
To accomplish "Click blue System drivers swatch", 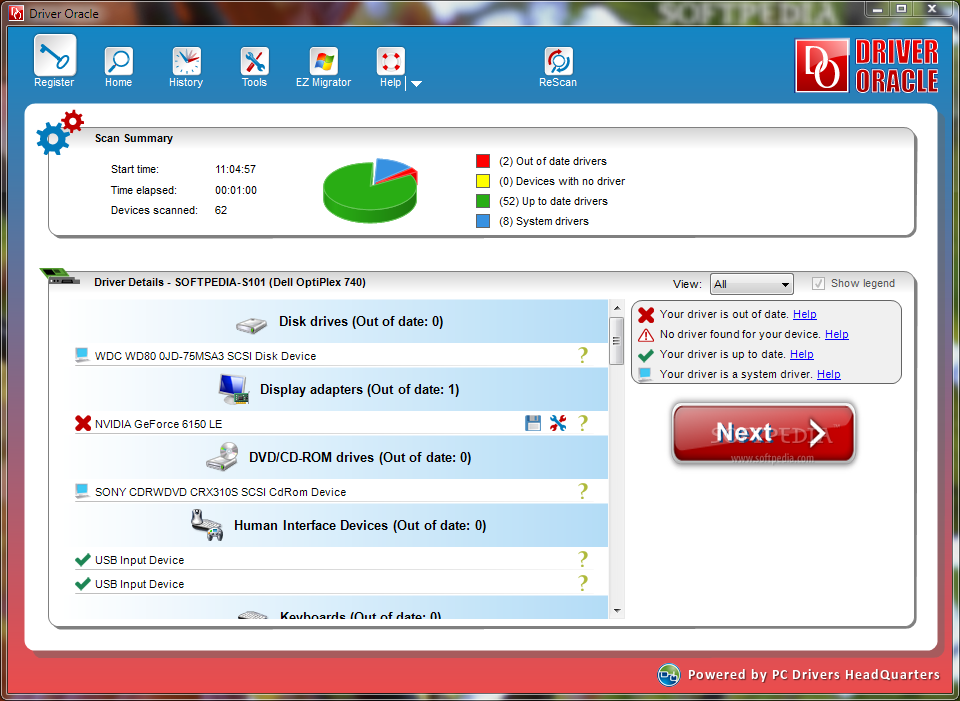I will tap(483, 221).
